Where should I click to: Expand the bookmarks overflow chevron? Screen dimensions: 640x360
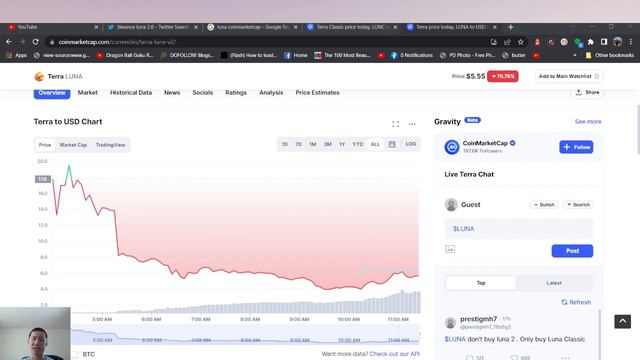click(575, 55)
